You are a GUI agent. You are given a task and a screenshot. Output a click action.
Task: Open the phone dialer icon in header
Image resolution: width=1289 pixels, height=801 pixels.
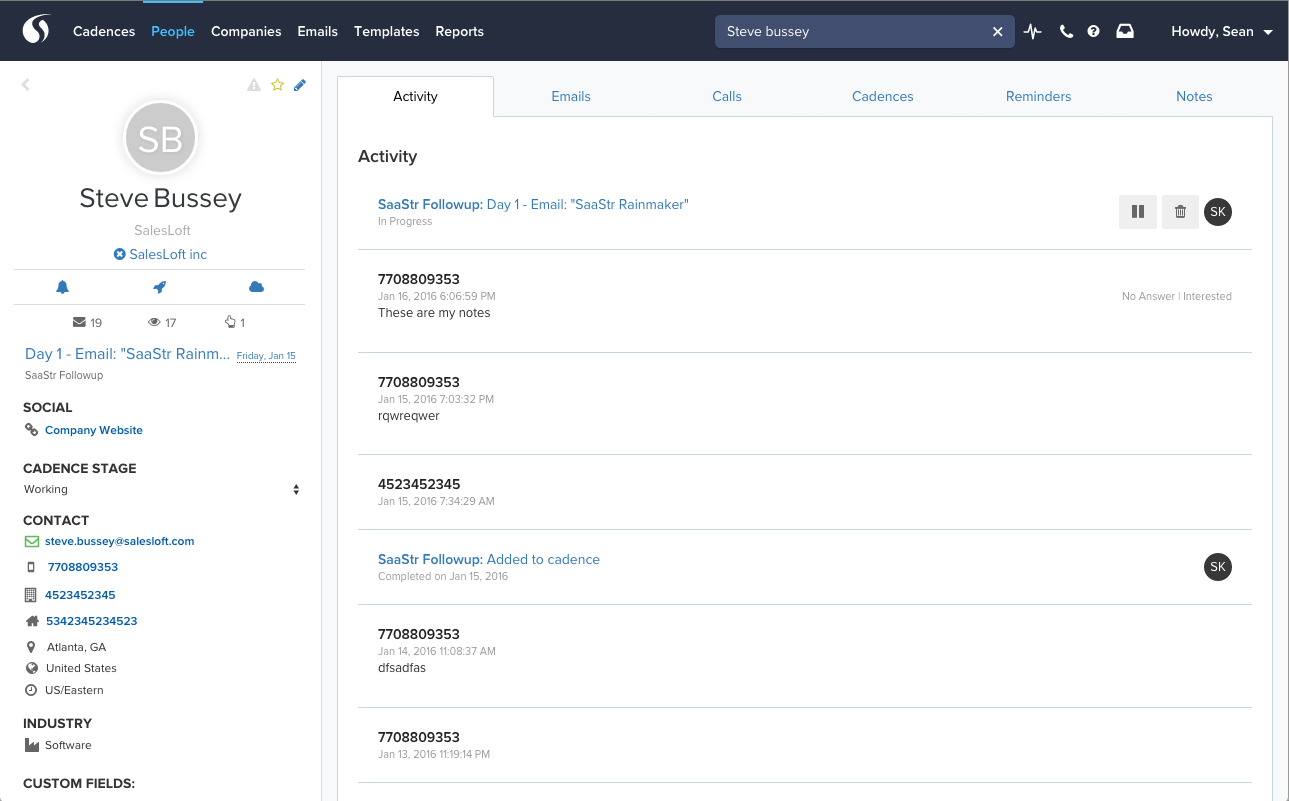pos(1066,32)
